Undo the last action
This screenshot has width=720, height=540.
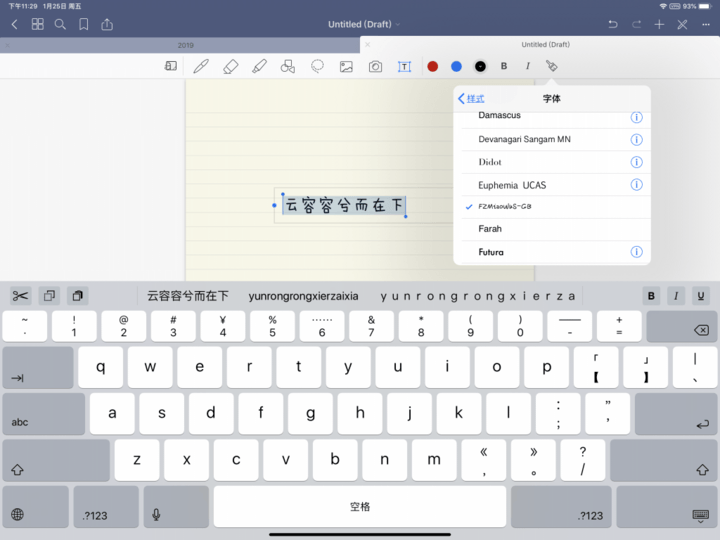(x=613, y=24)
